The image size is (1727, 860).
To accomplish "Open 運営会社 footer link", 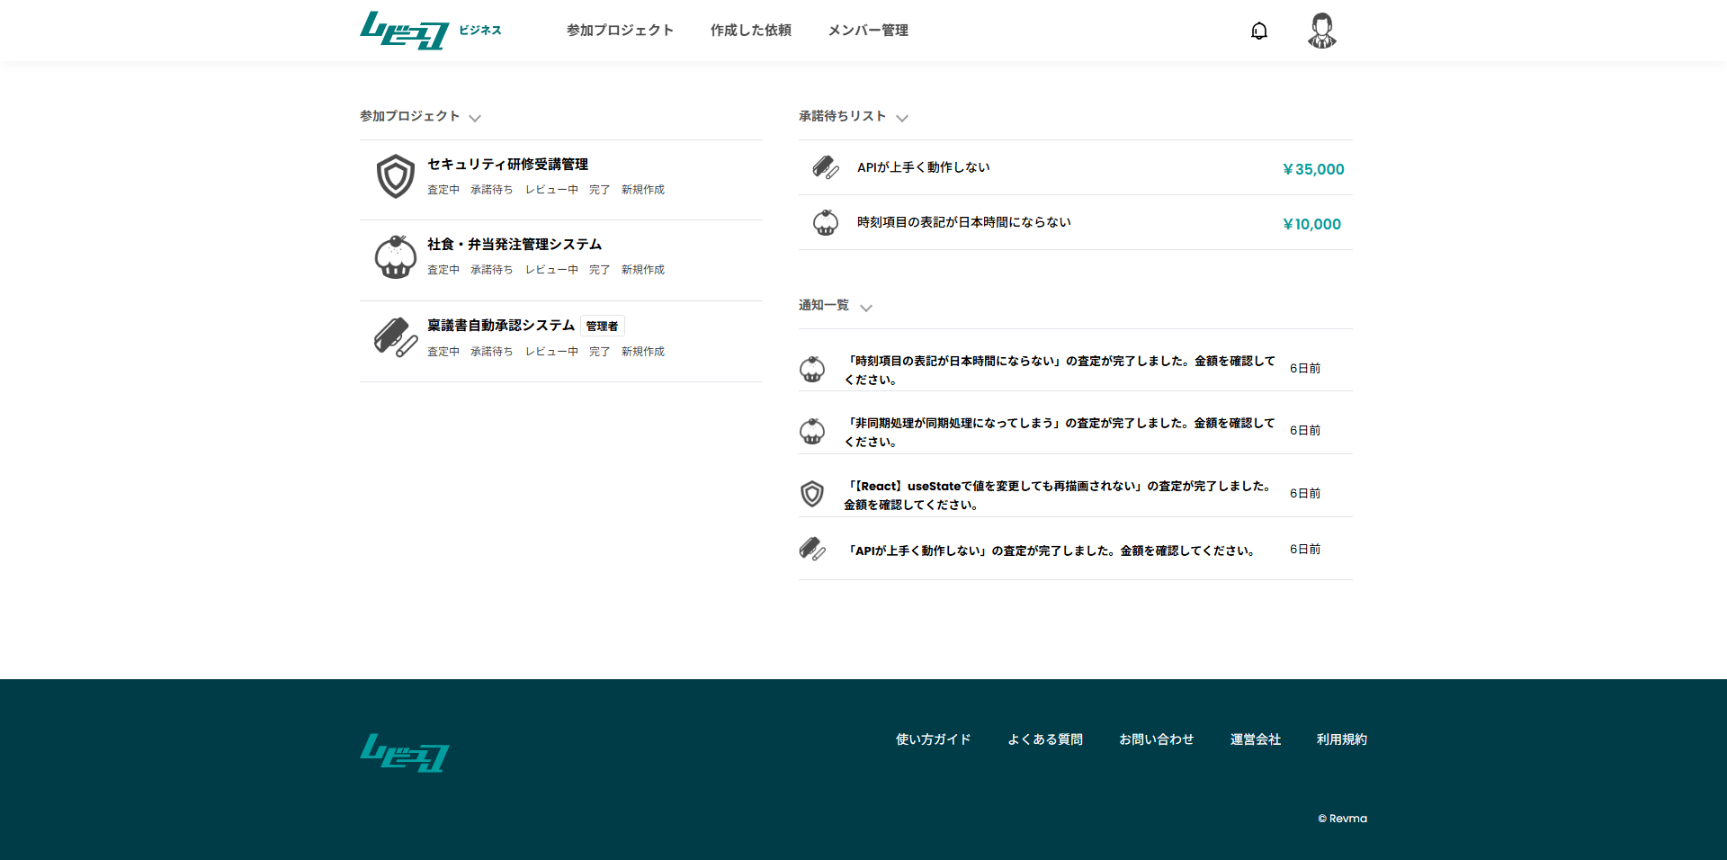I will point(1255,739).
